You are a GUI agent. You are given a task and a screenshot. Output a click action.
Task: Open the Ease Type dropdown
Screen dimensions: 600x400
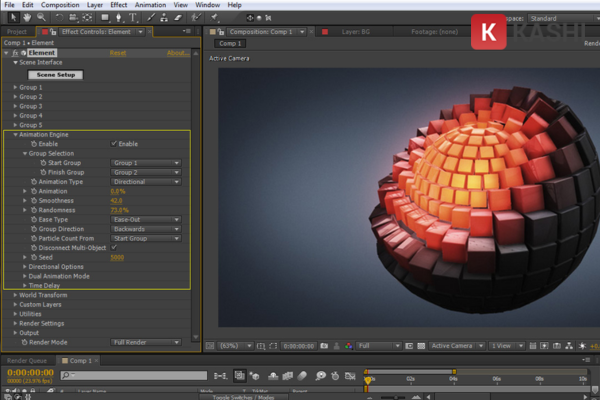tap(145, 219)
